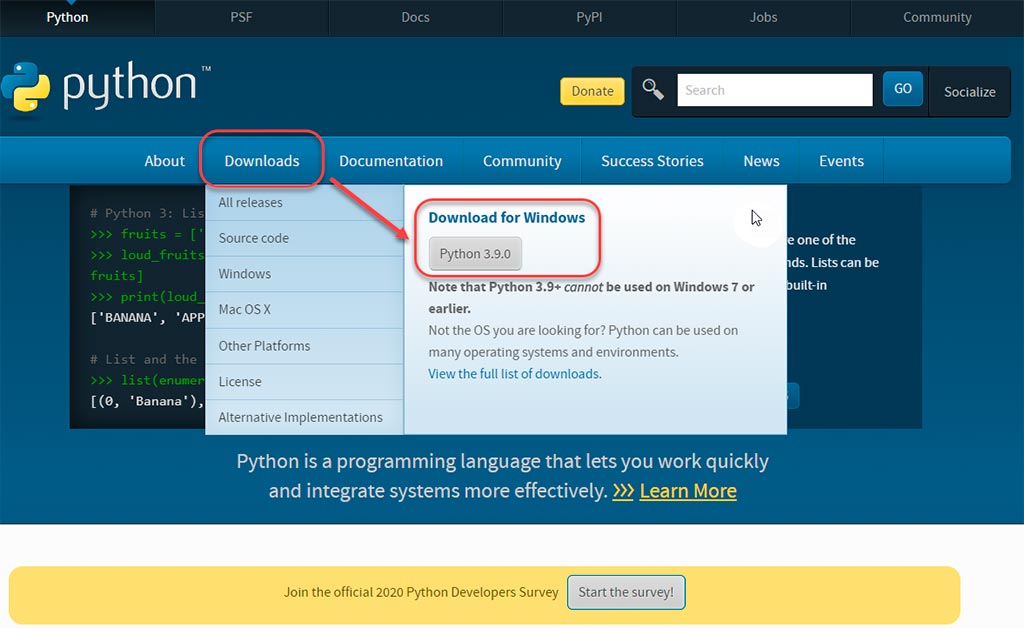Select Alternative Implementations submenu item
This screenshot has height=628, width=1024.
(304, 417)
